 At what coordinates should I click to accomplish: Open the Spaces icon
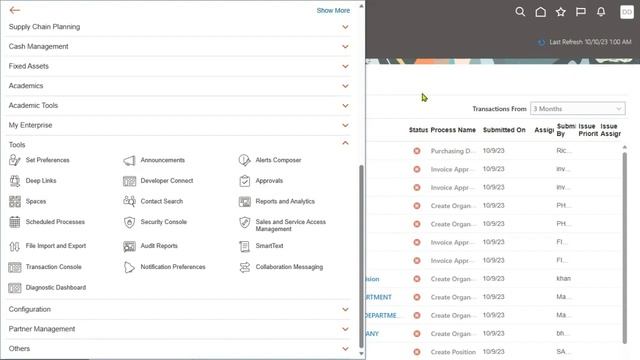click(15, 201)
